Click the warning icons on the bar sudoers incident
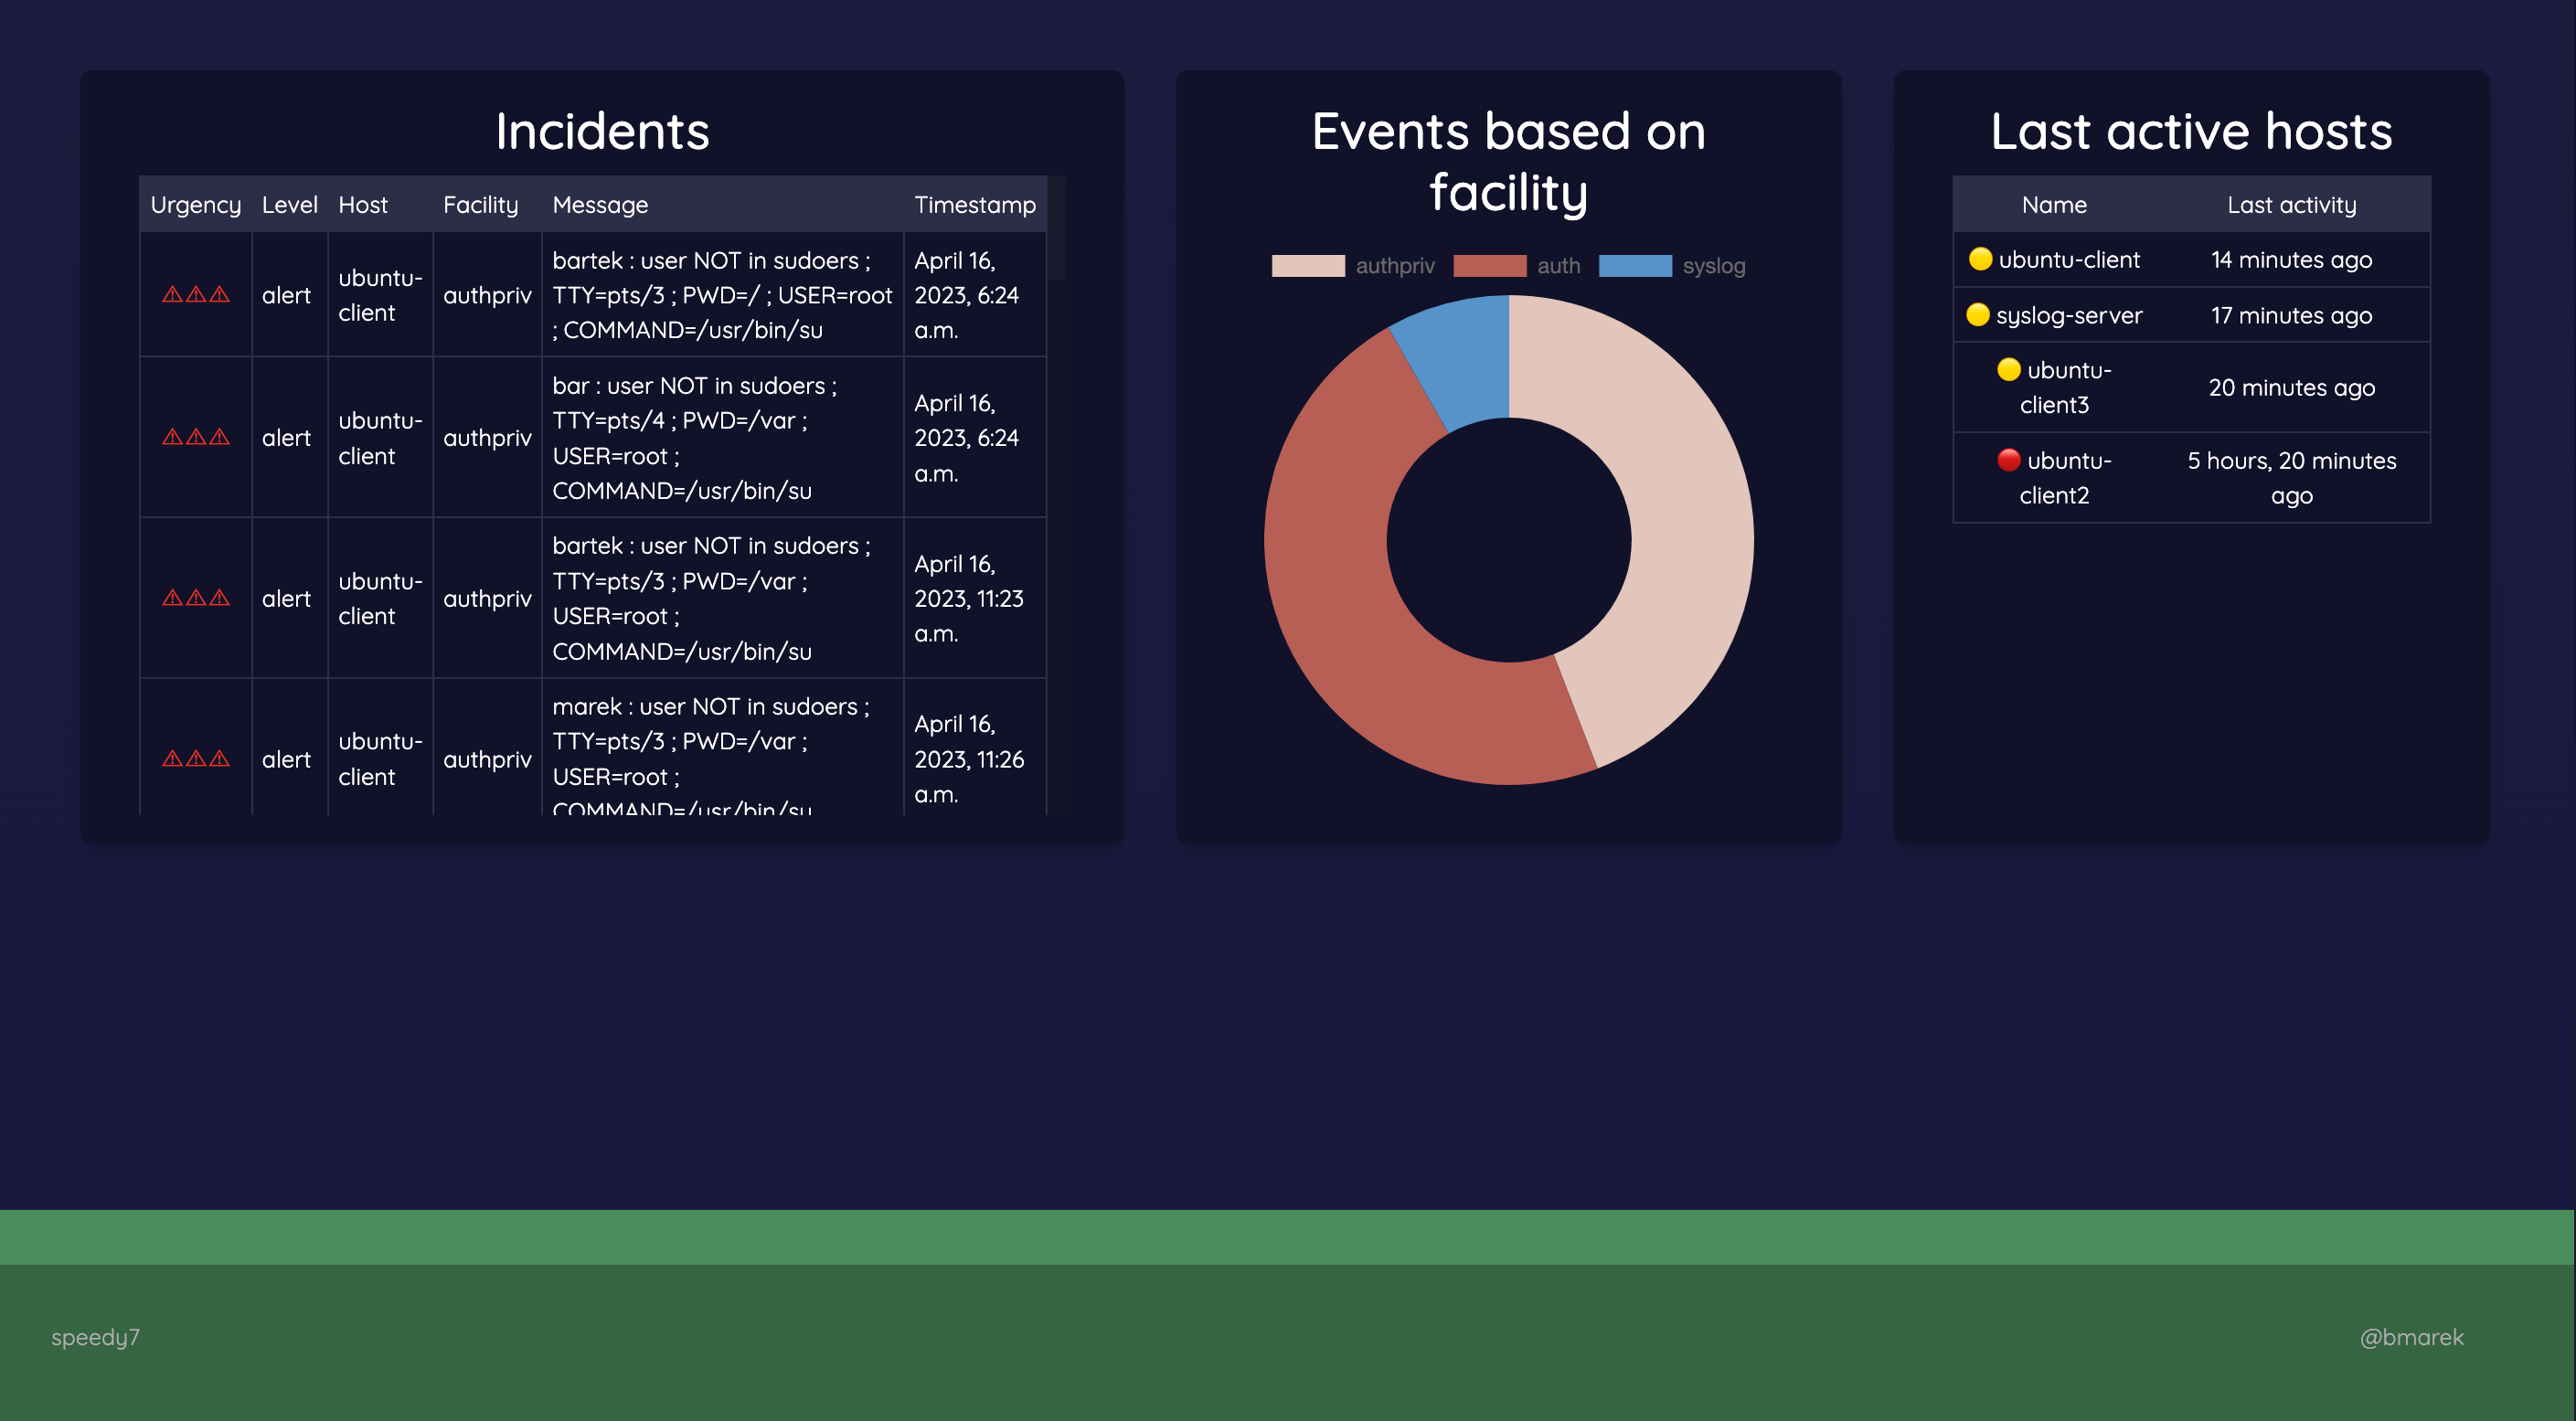The height and width of the screenshot is (1421, 2576). coord(196,437)
